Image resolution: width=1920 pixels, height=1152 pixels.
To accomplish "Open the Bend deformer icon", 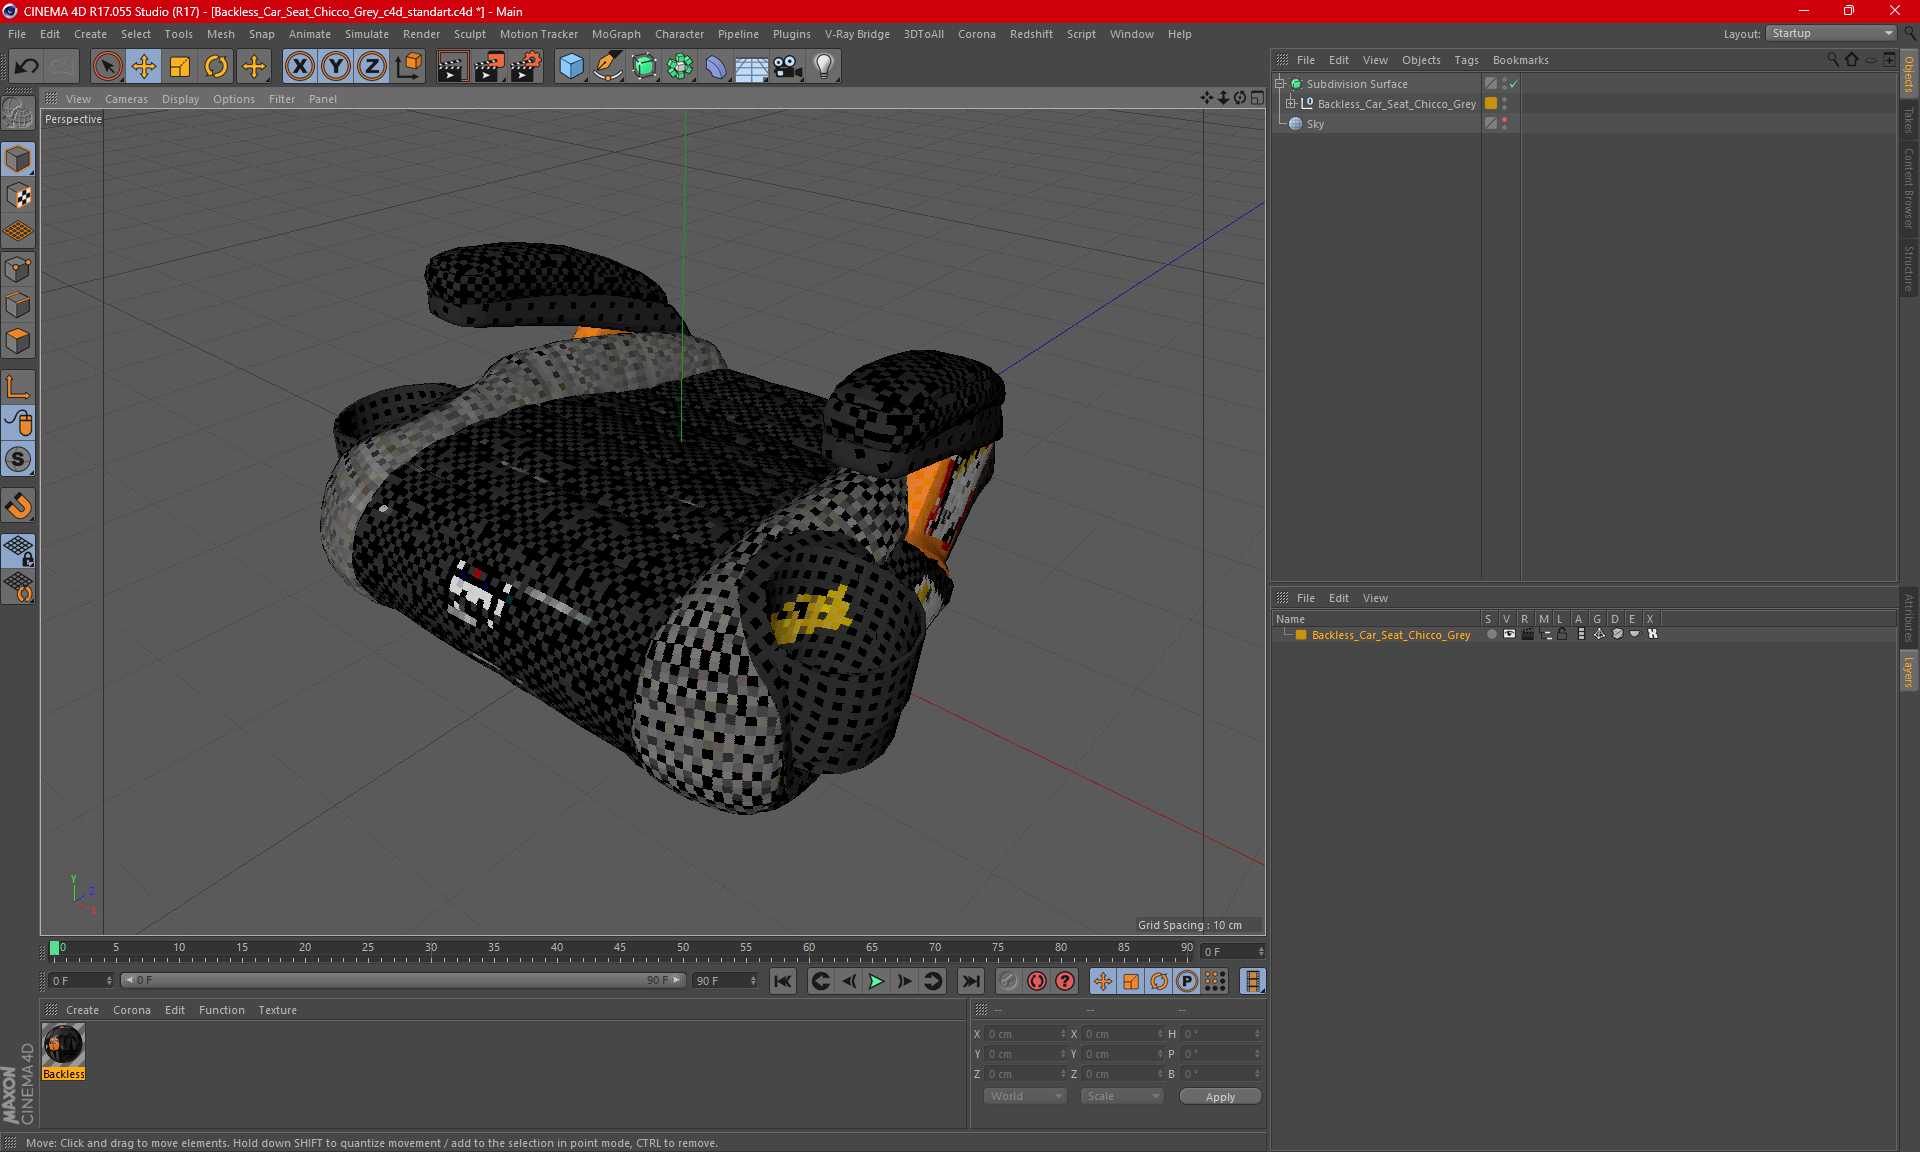I will pos(716,66).
